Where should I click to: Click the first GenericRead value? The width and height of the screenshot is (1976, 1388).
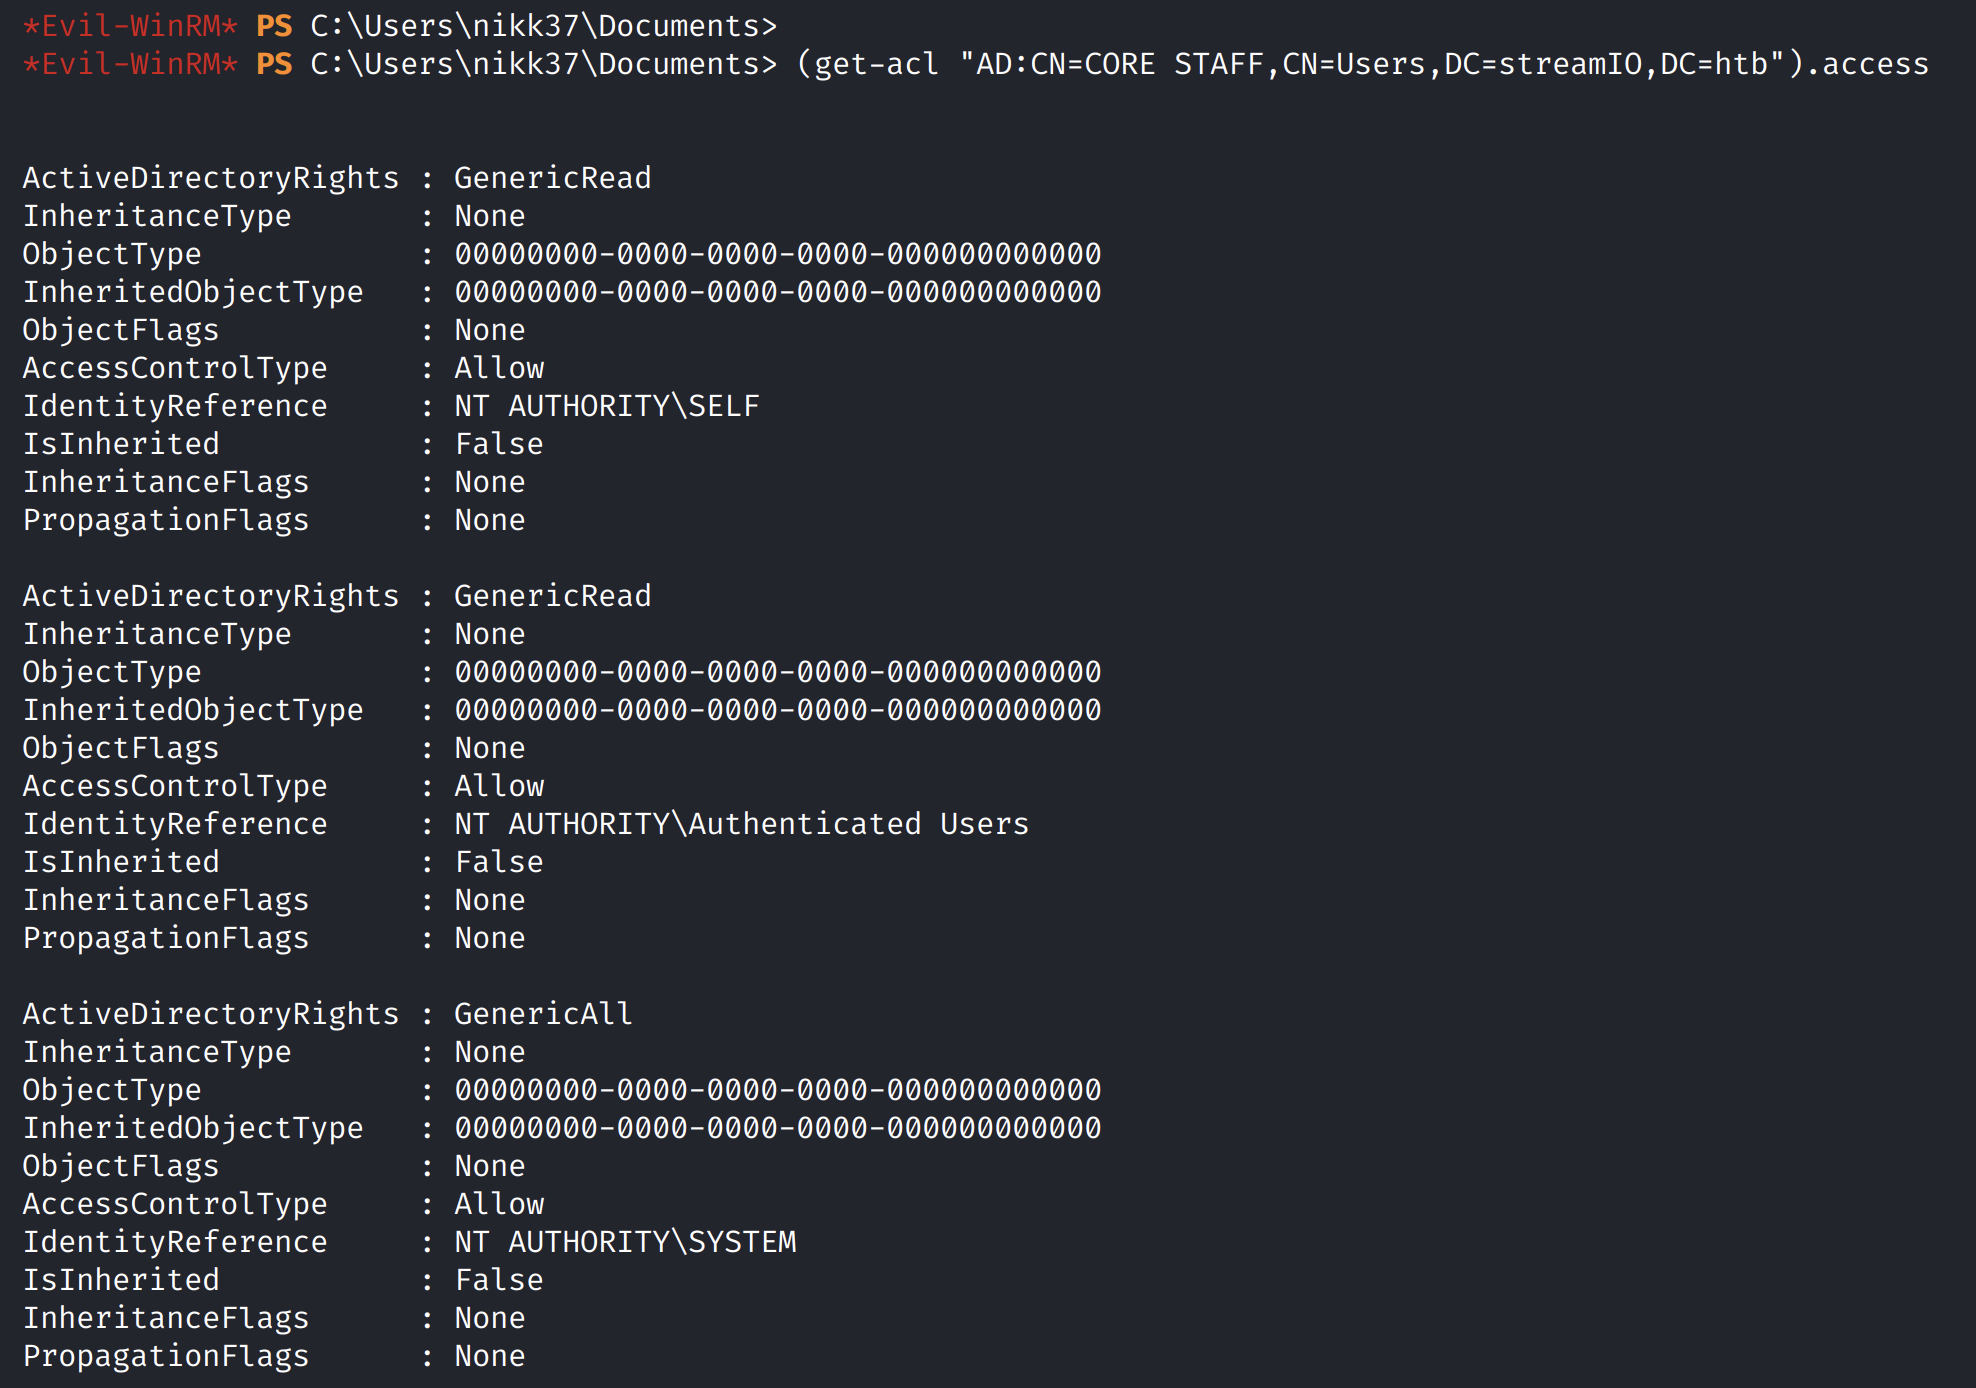pyautogui.click(x=552, y=178)
